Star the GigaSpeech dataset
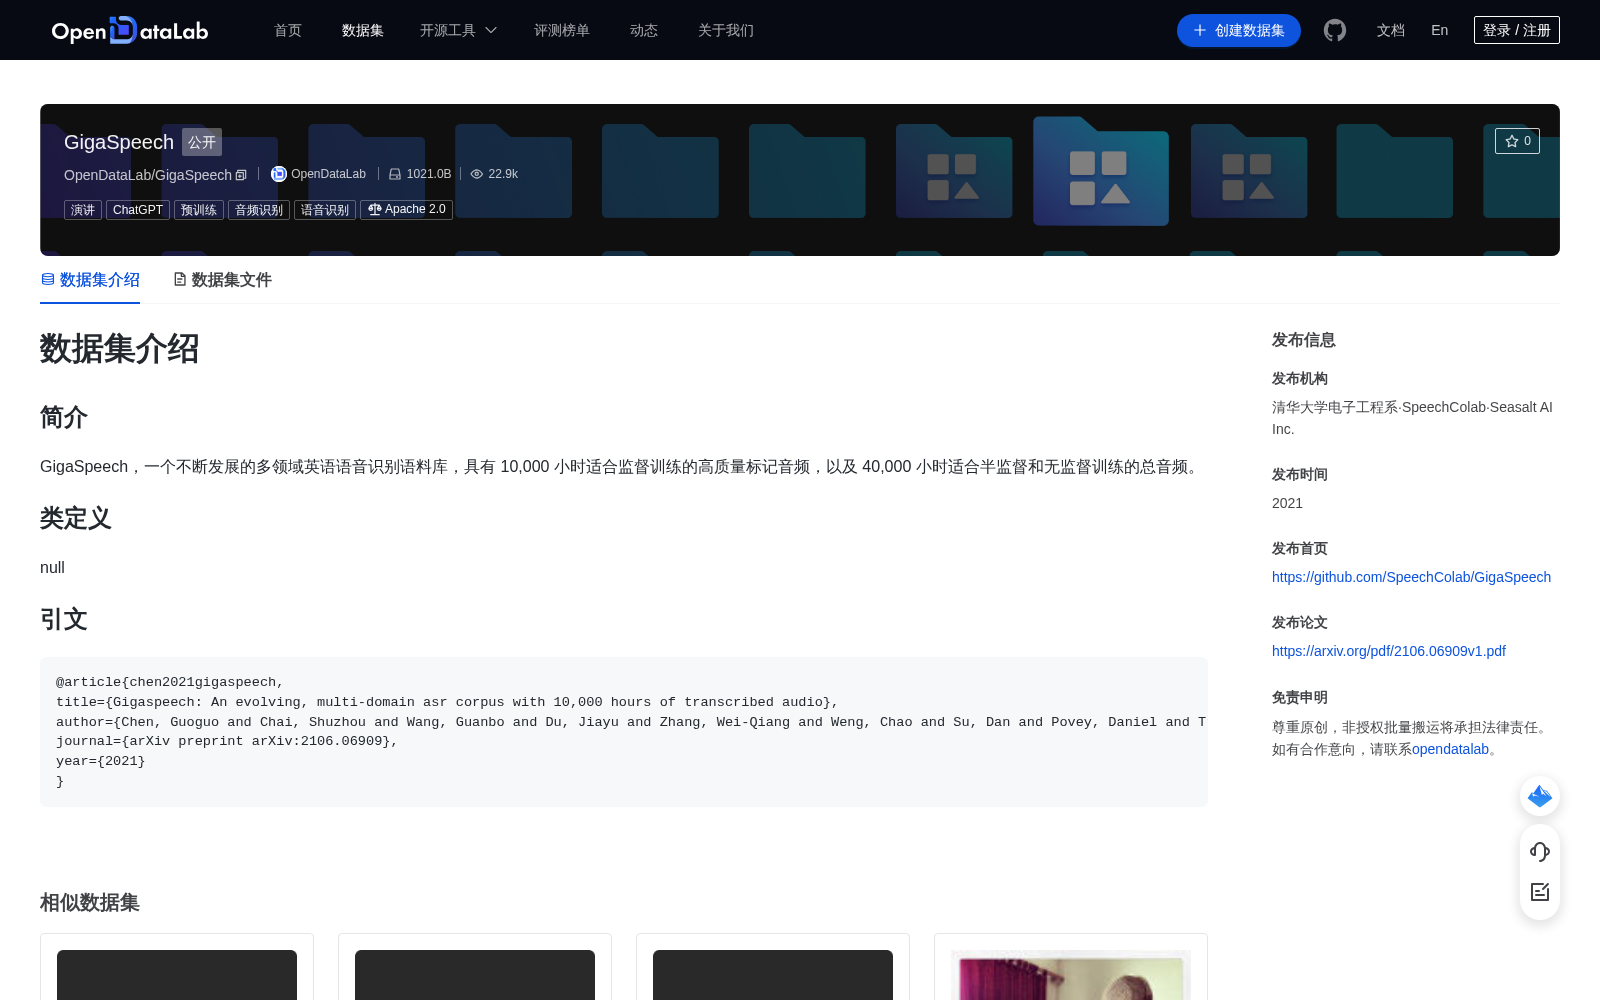This screenshot has height=1000, width=1600. (x=1517, y=141)
